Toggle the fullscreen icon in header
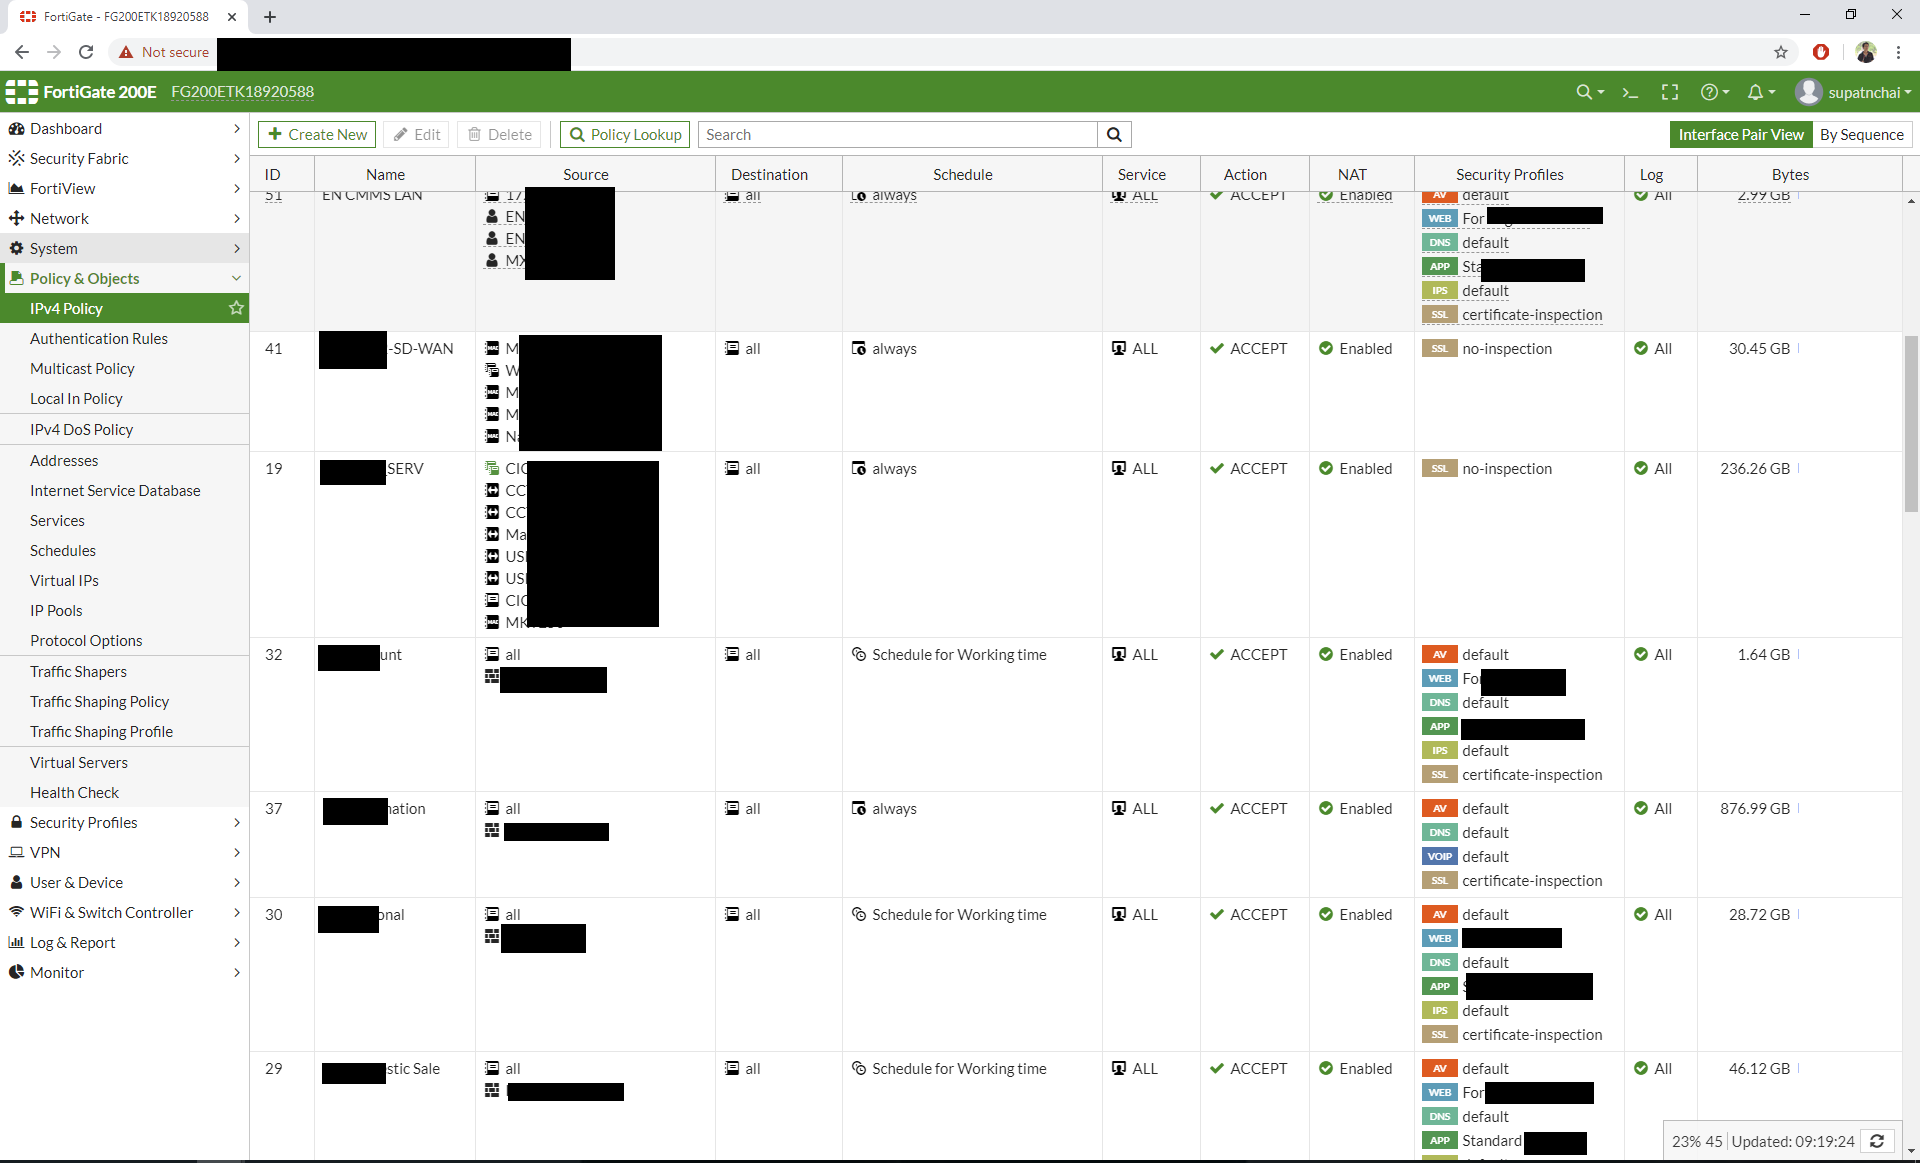The height and width of the screenshot is (1163, 1920). 1670,92
